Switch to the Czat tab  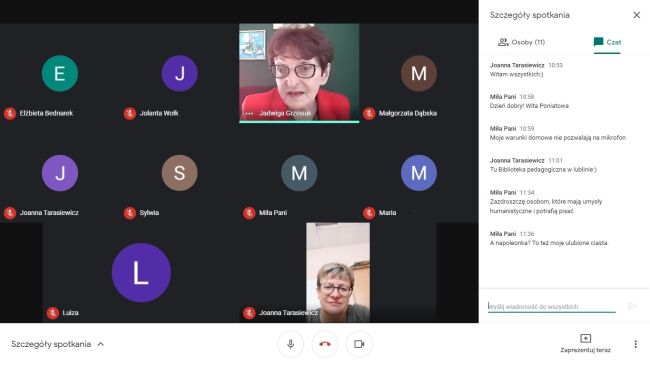(x=607, y=42)
